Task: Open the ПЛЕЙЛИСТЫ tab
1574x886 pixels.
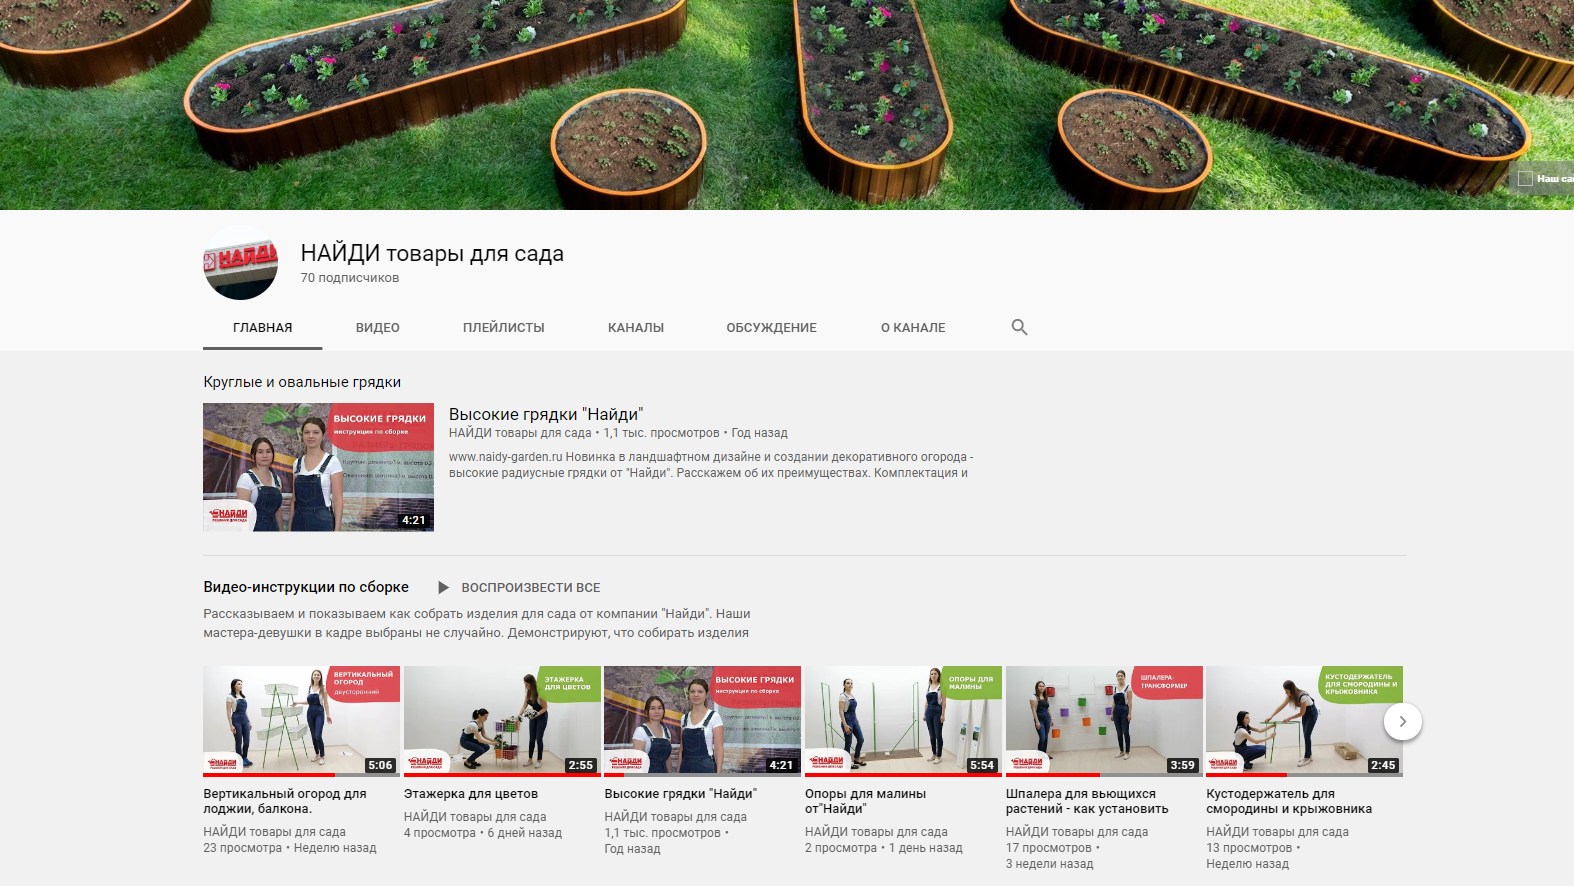Action: pyautogui.click(x=503, y=328)
